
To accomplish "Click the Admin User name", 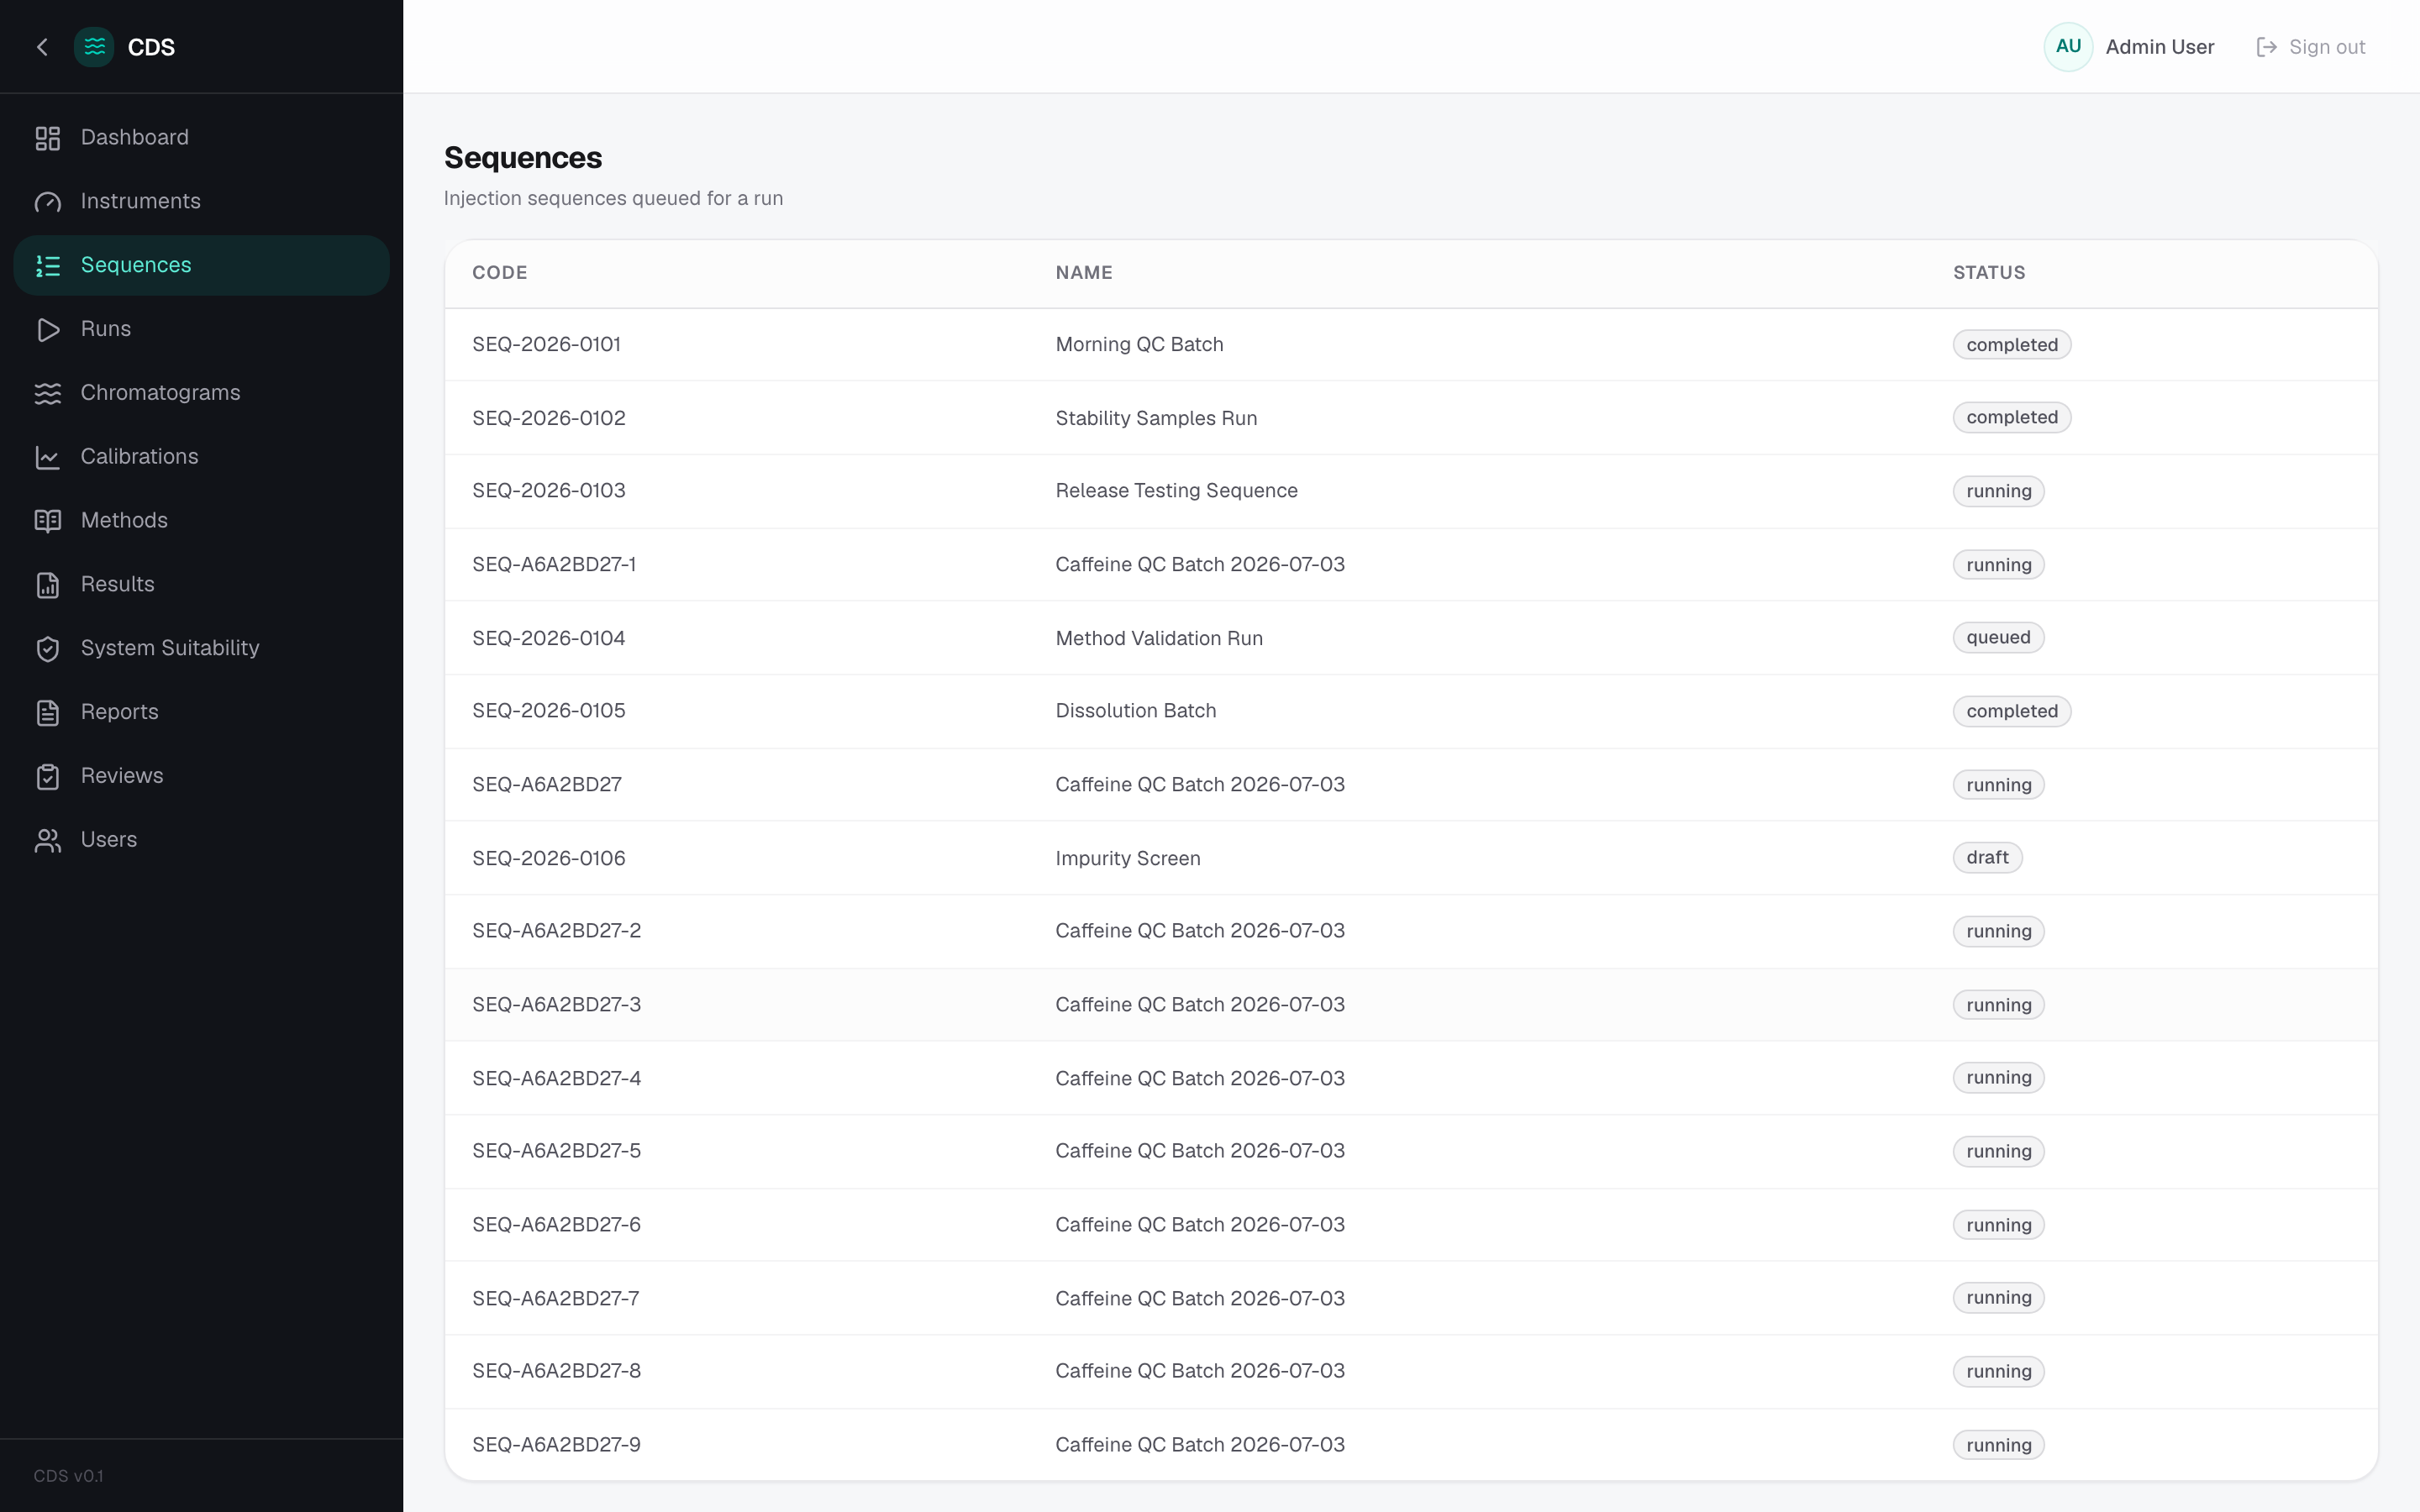I will [x=2159, y=47].
